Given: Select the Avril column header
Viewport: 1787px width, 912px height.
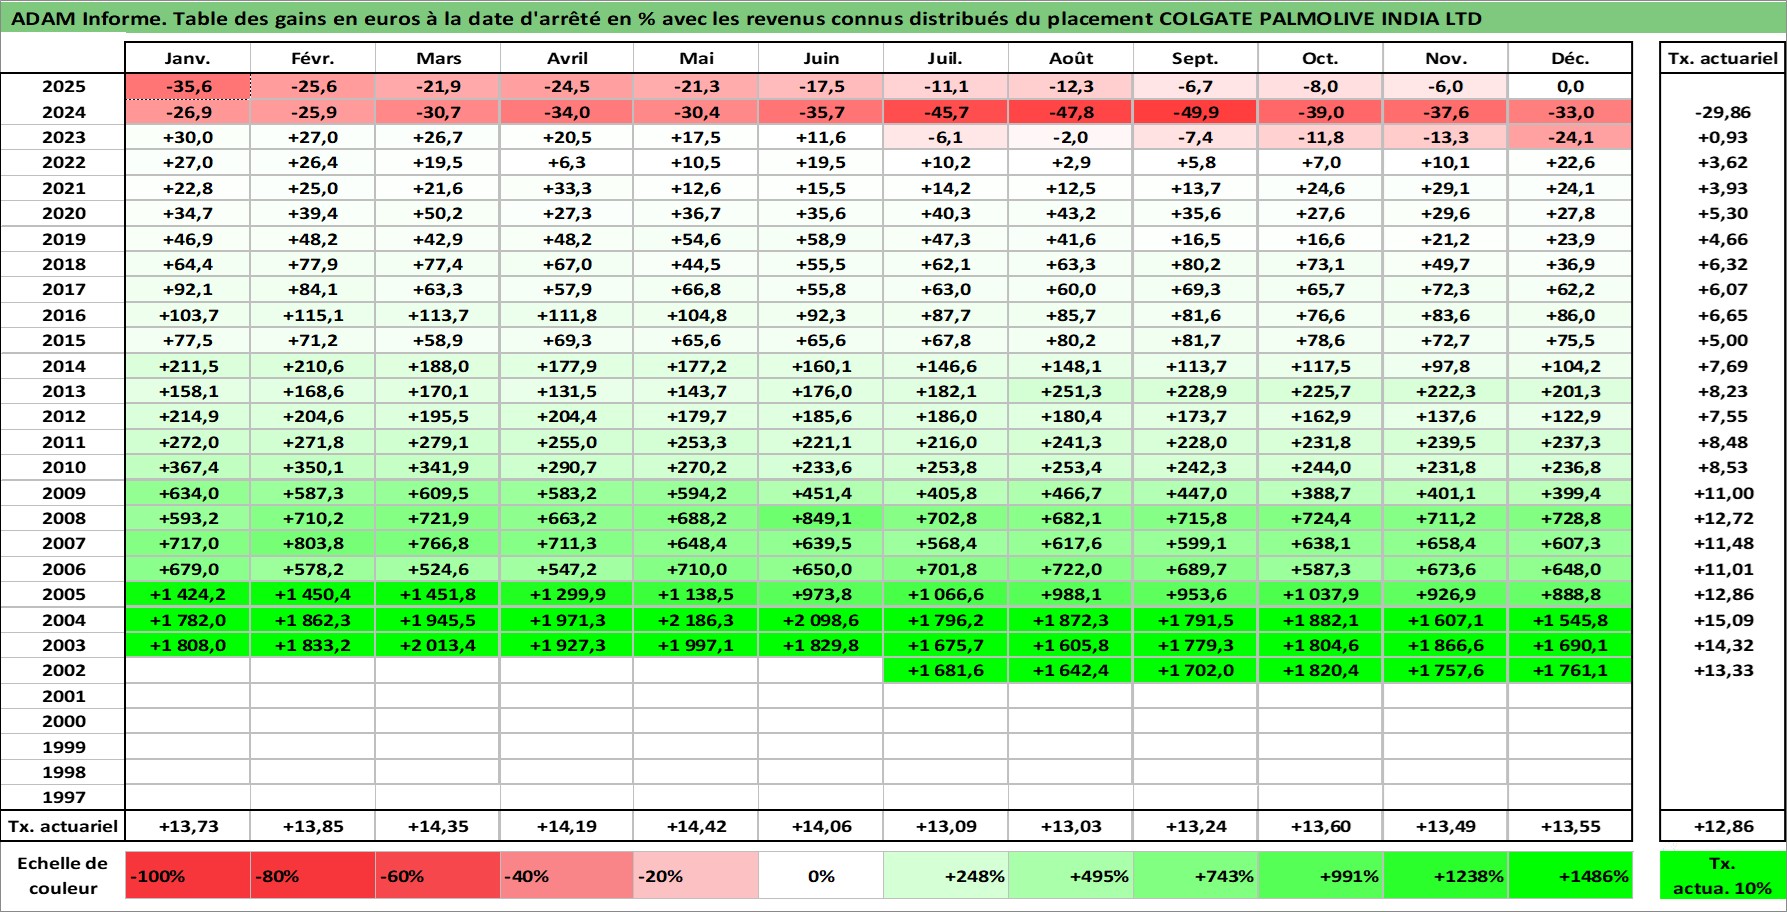Looking at the screenshot, I should [x=567, y=58].
